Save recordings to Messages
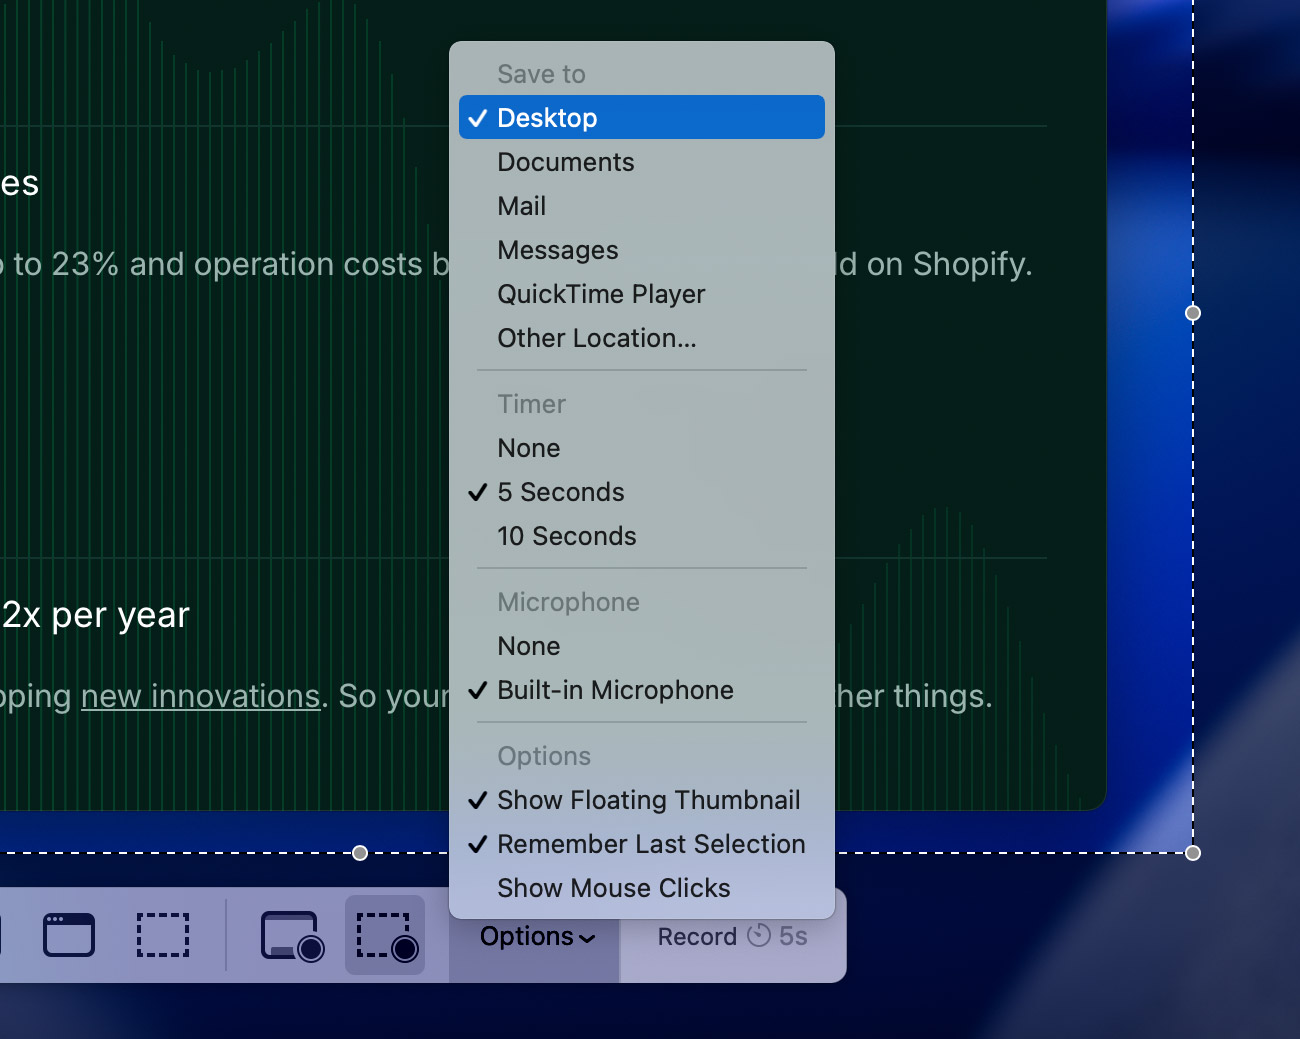 (x=642, y=250)
